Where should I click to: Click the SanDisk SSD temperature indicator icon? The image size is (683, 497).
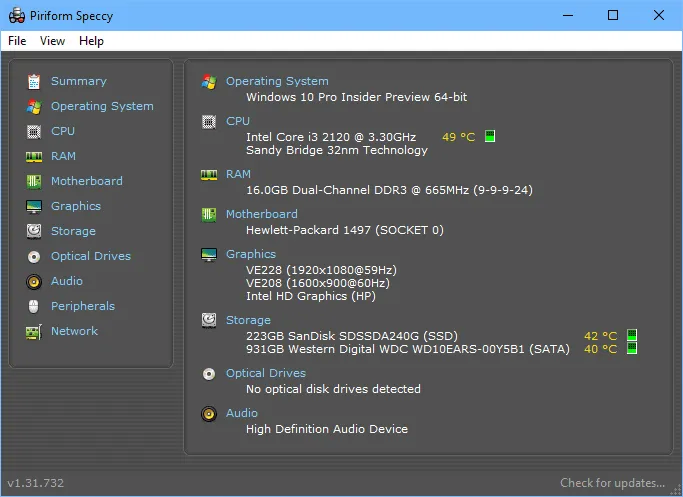click(632, 335)
